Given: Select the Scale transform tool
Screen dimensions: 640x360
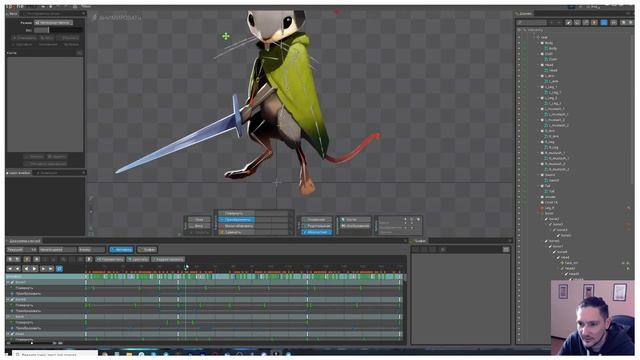Looking at the screenshot, I should click(x=236, y=226).
